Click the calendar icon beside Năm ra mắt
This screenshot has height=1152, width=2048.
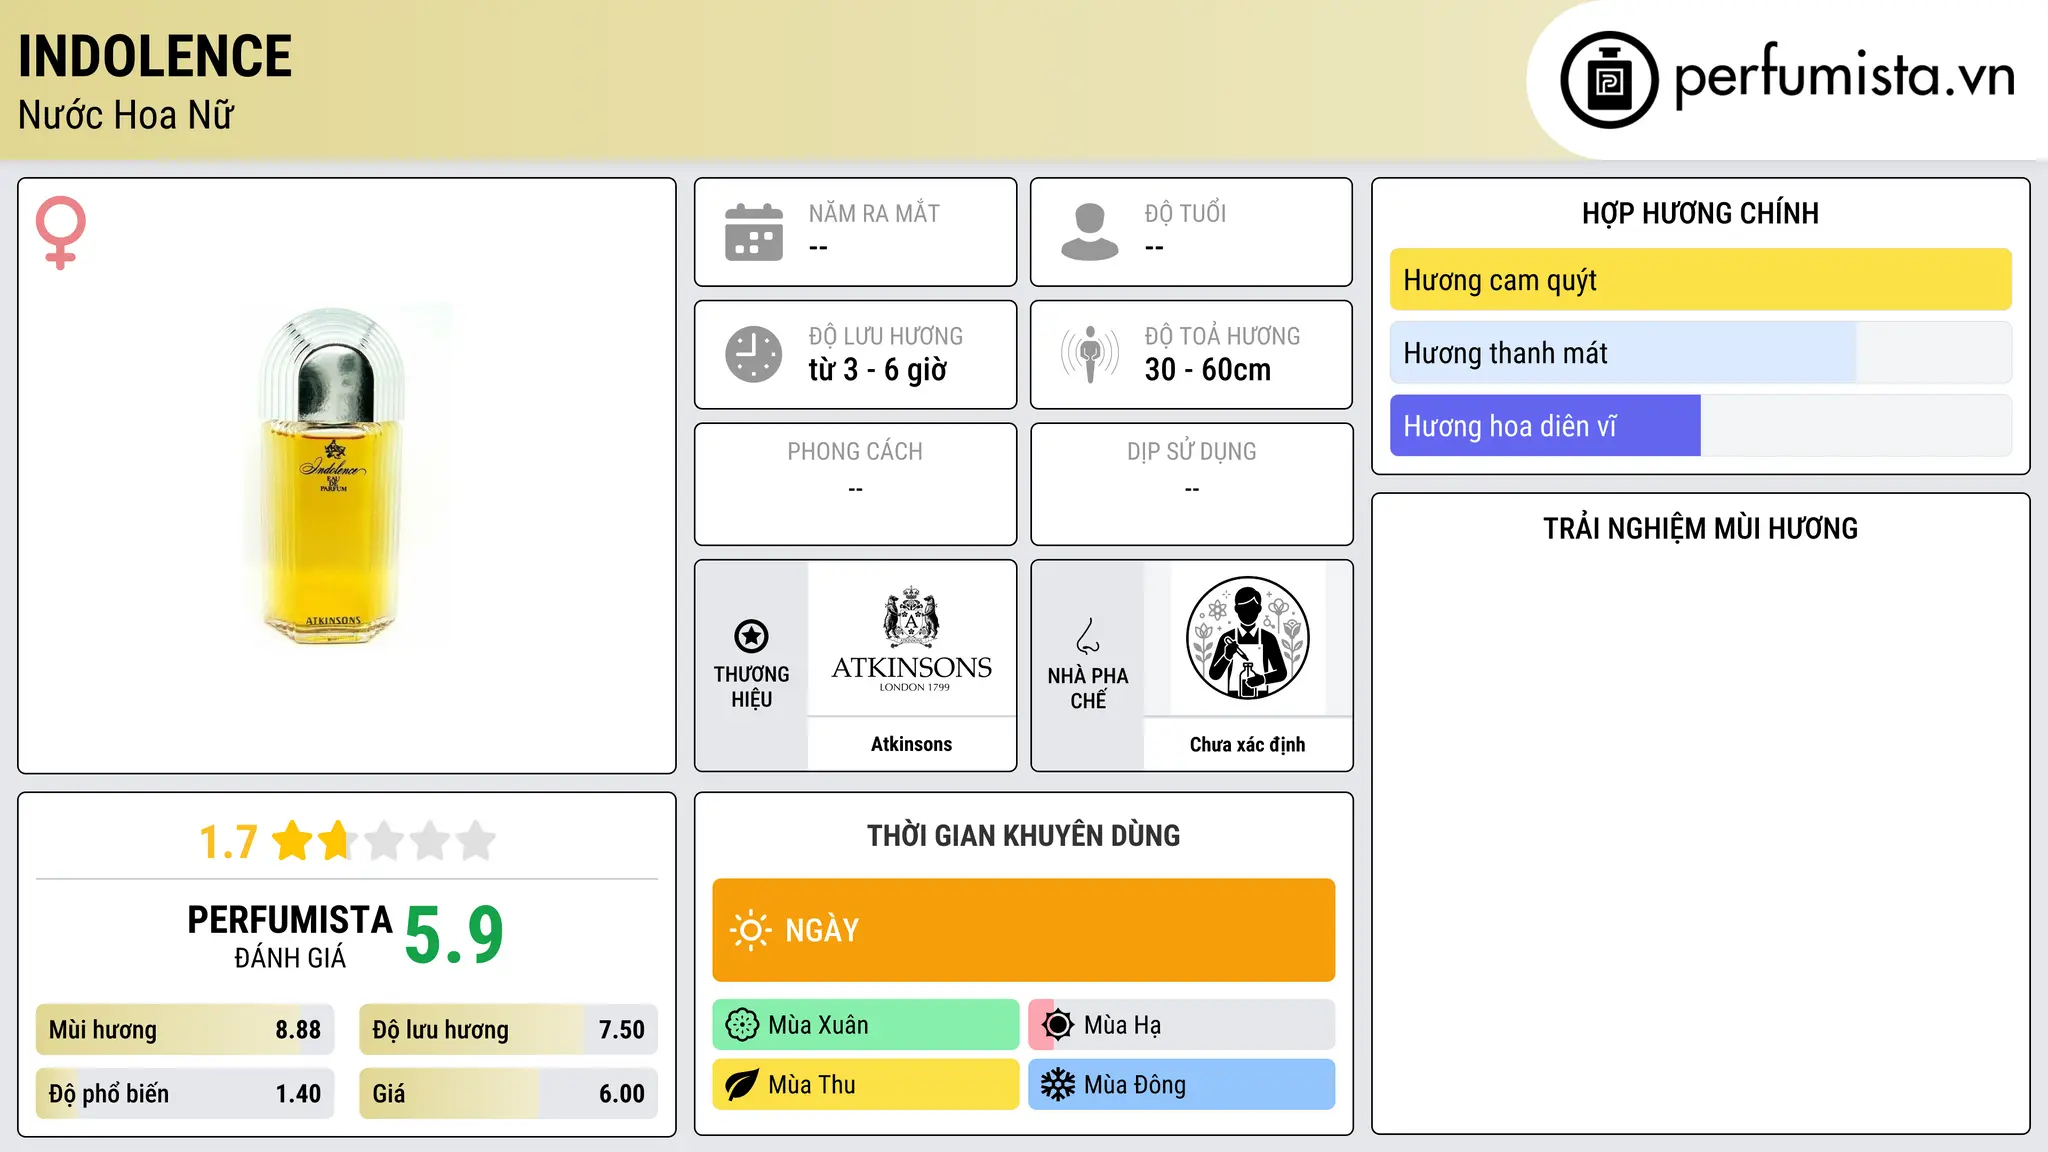(x=753, y=232)
